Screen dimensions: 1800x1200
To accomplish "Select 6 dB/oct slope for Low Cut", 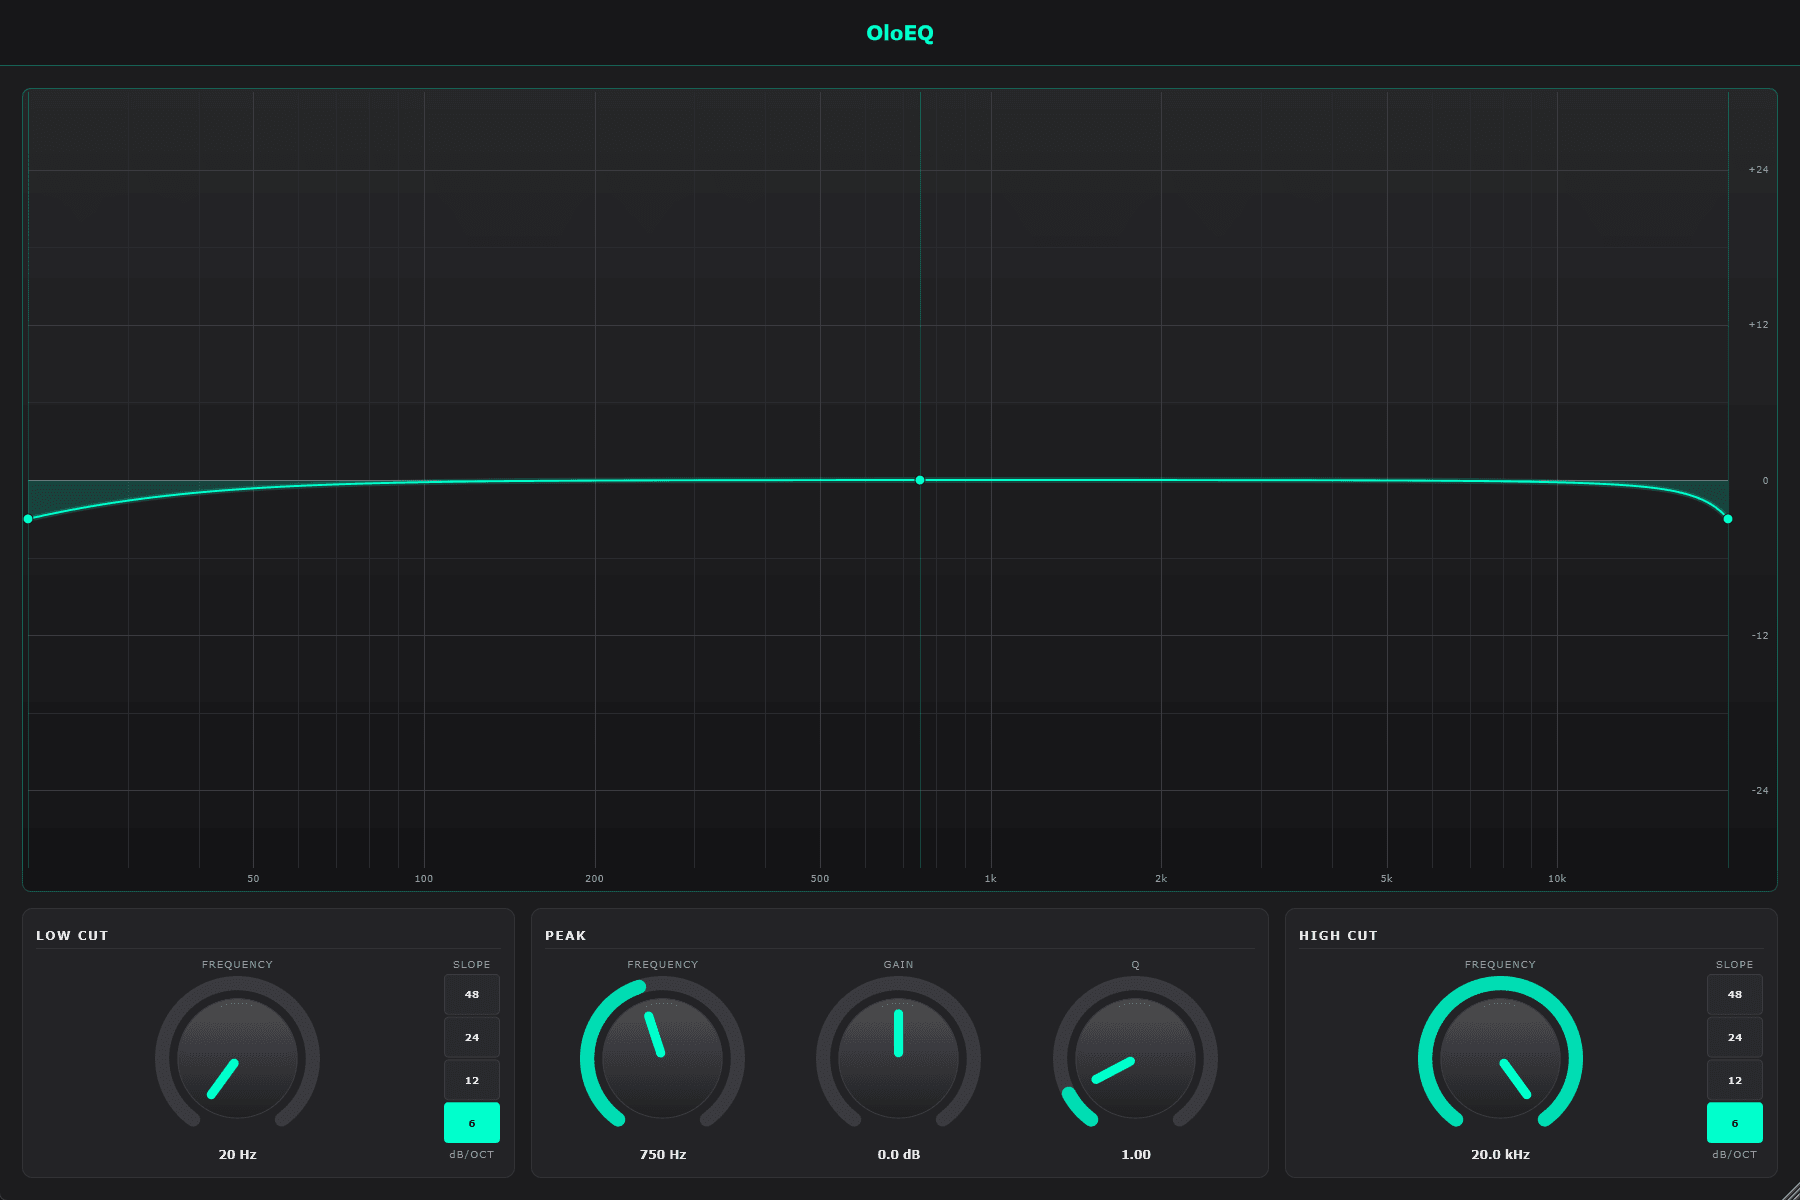I will (472, 1123).
